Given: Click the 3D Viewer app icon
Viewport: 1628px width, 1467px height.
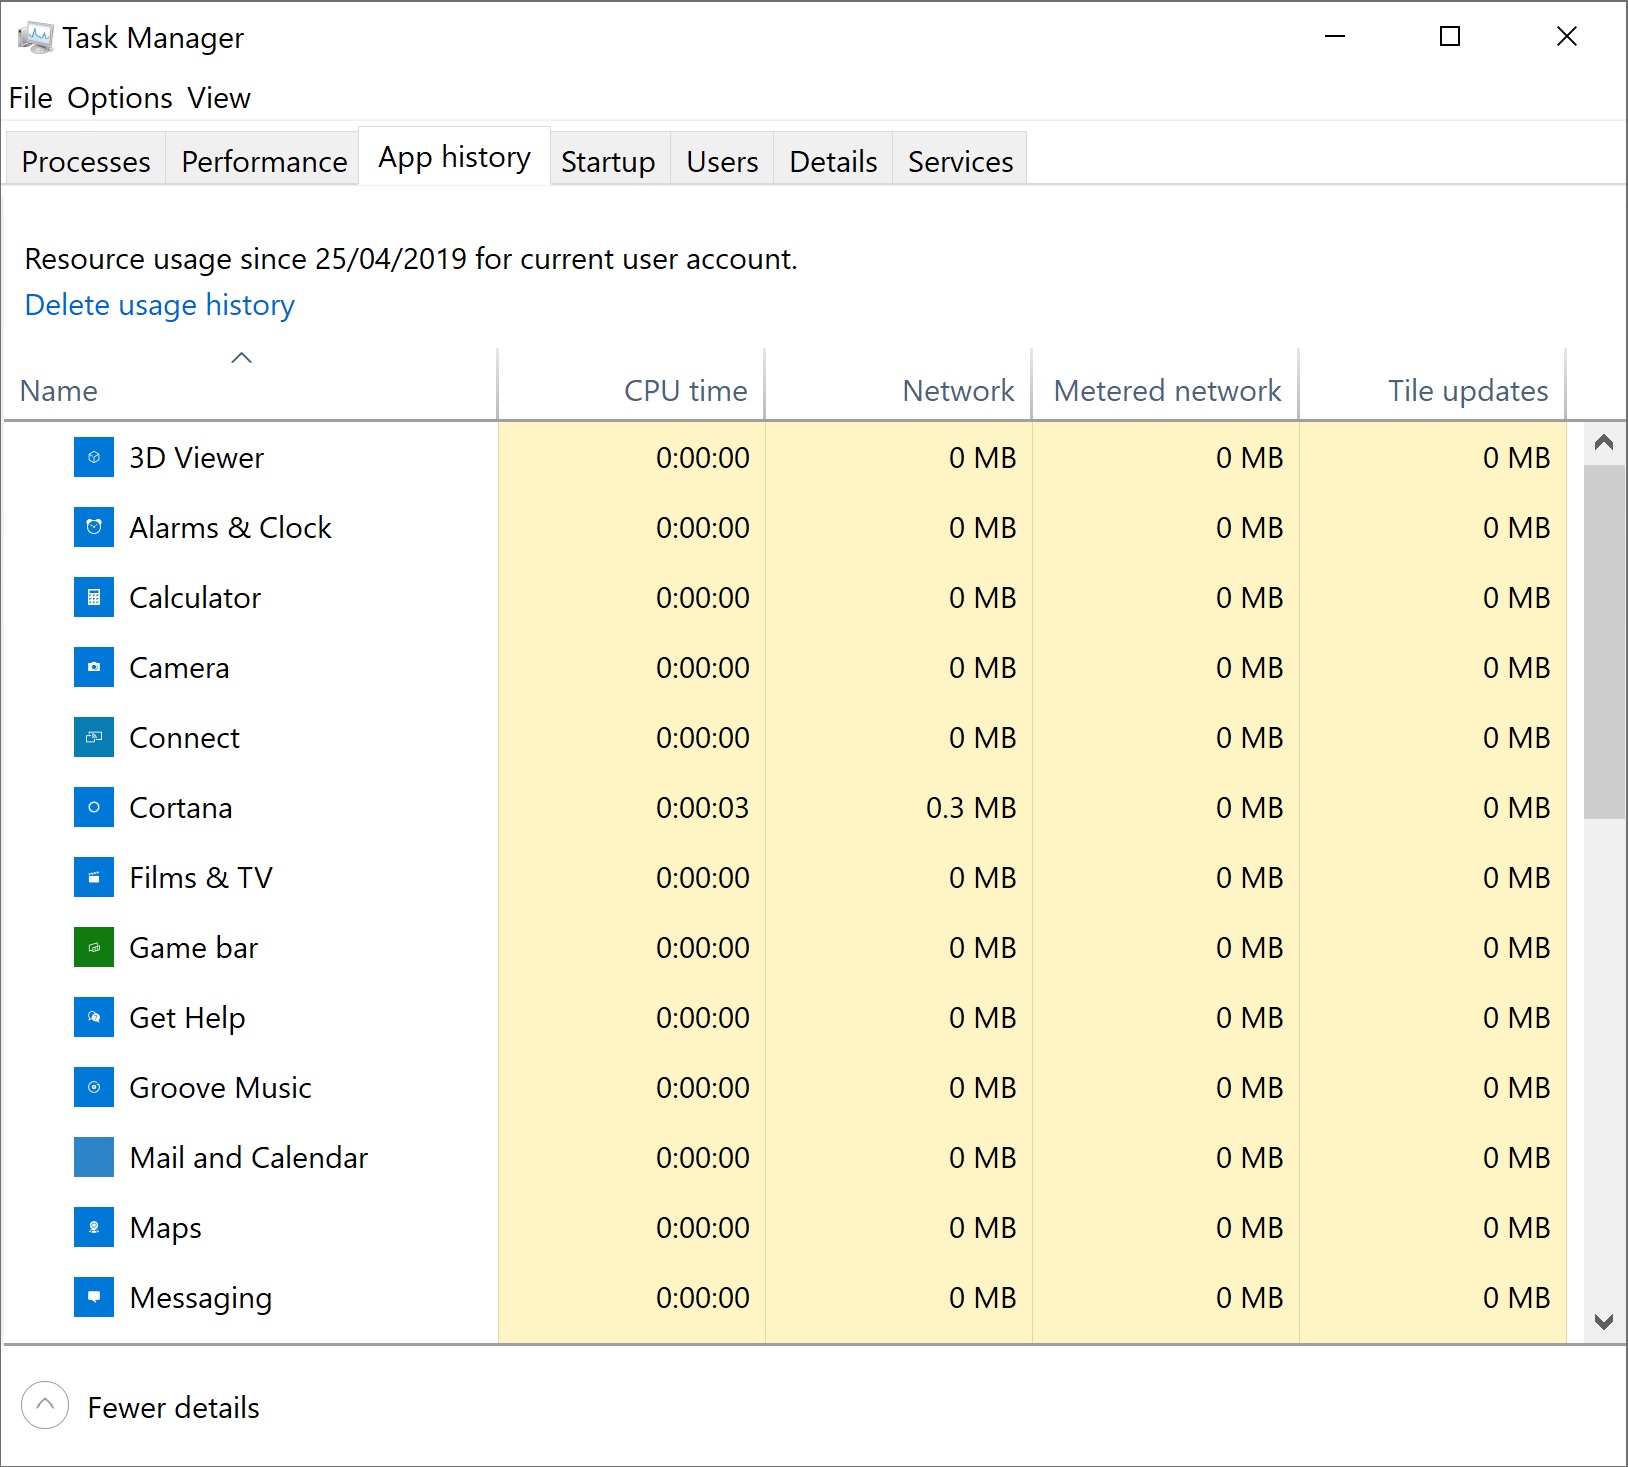Looking at the screenshot, I should click(94, 457).
